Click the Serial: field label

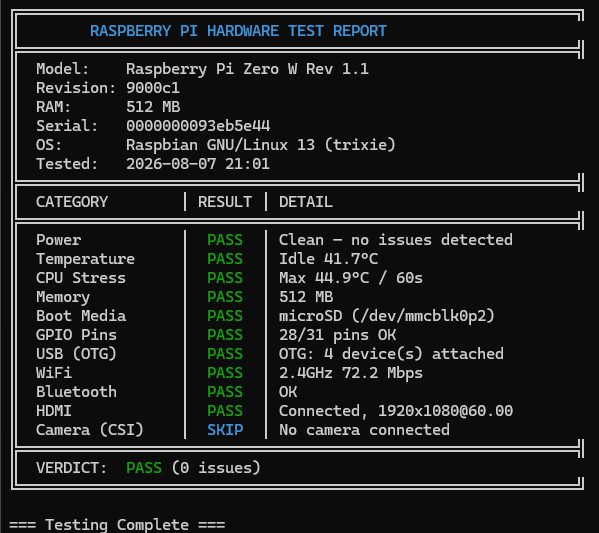click(x=67, y=126)
